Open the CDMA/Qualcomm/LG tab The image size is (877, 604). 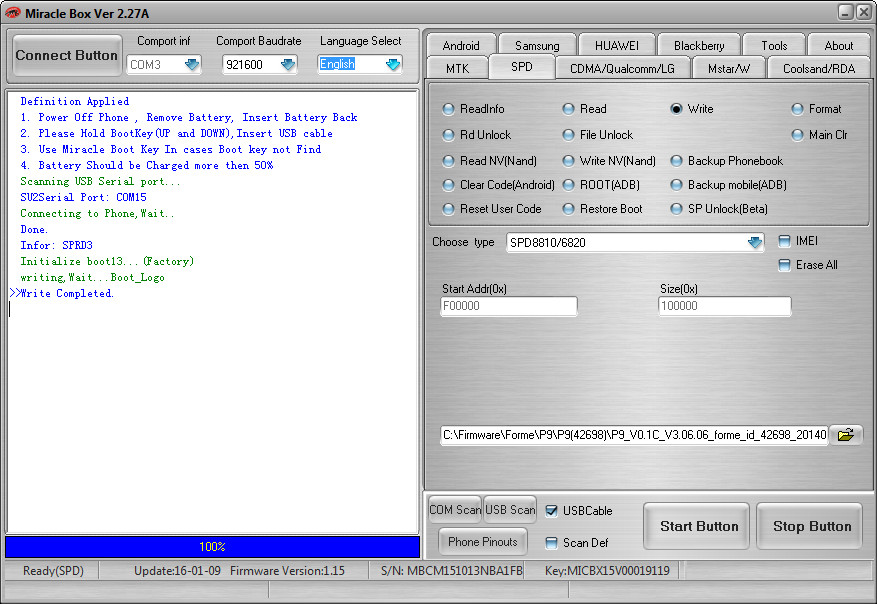click(622, 68)
